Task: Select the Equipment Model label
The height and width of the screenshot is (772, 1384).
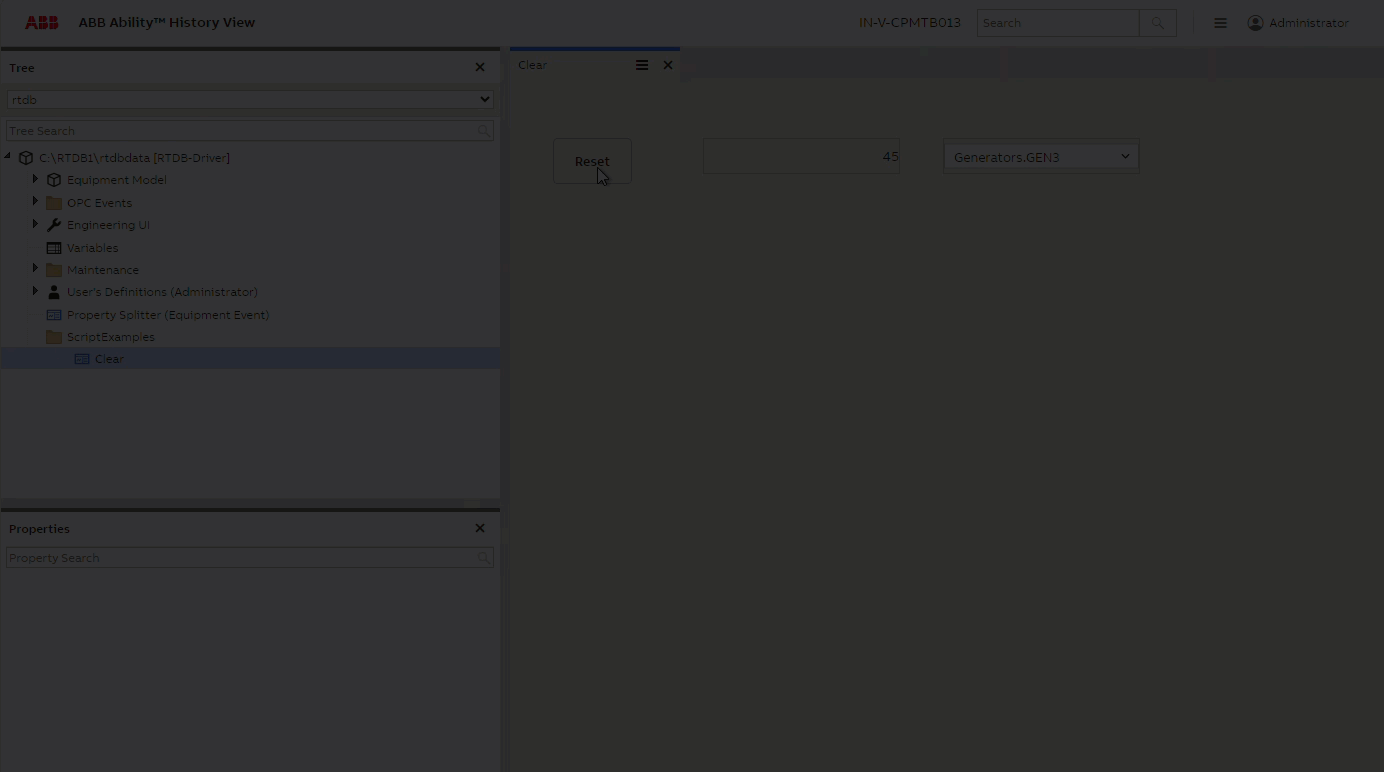Action: (x=117, y=180)
